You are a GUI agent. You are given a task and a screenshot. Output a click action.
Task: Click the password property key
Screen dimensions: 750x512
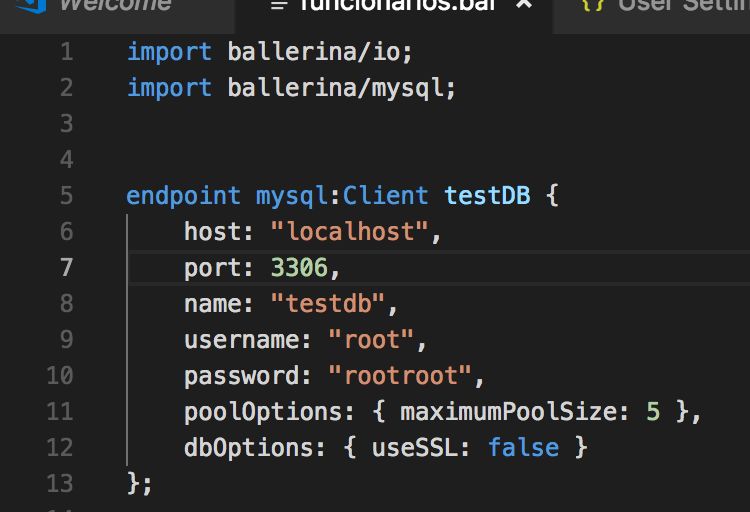(x=242, y=376)
